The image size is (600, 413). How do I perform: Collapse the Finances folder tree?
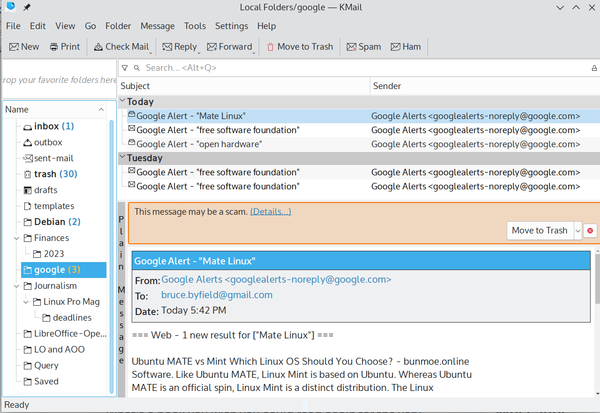[x=16, y=238]
